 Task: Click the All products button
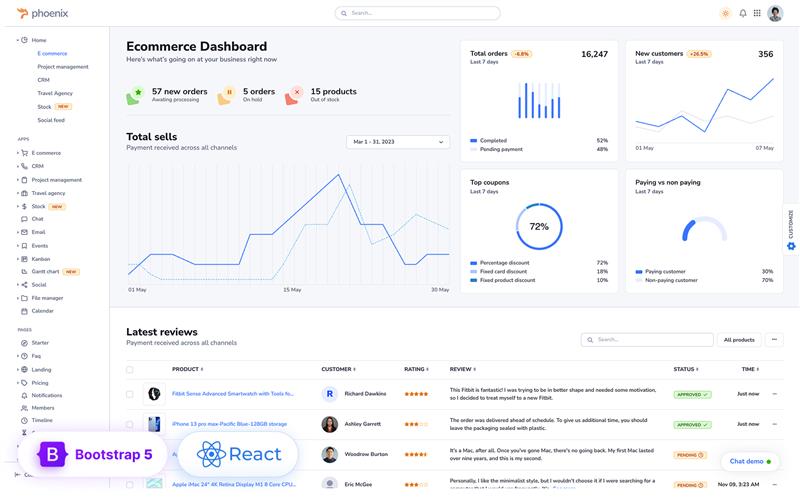739,340
